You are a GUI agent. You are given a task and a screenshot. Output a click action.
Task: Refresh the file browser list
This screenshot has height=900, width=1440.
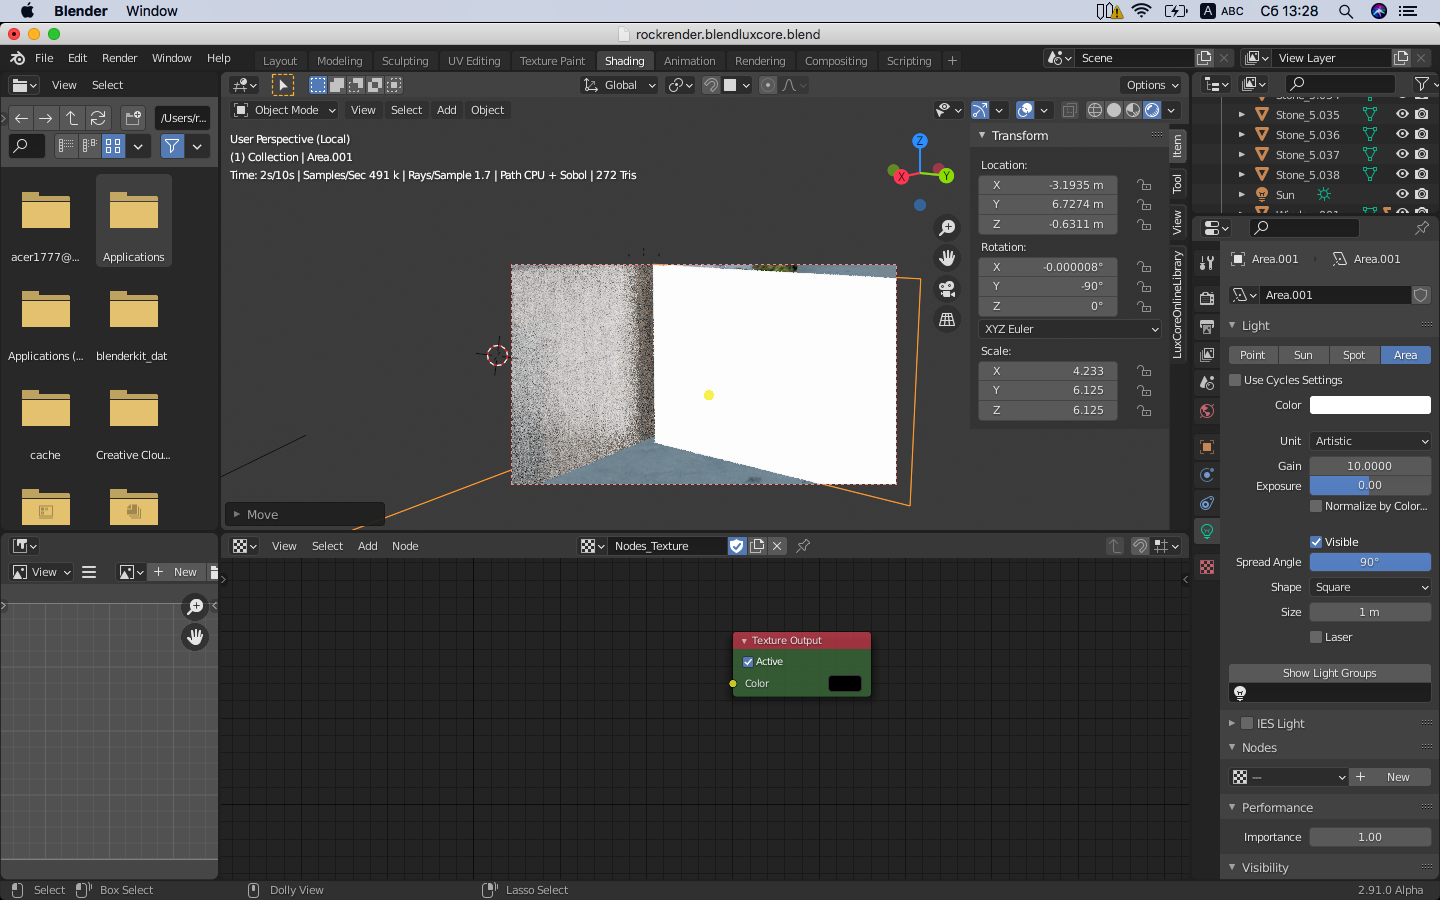(x=98, y=118)
